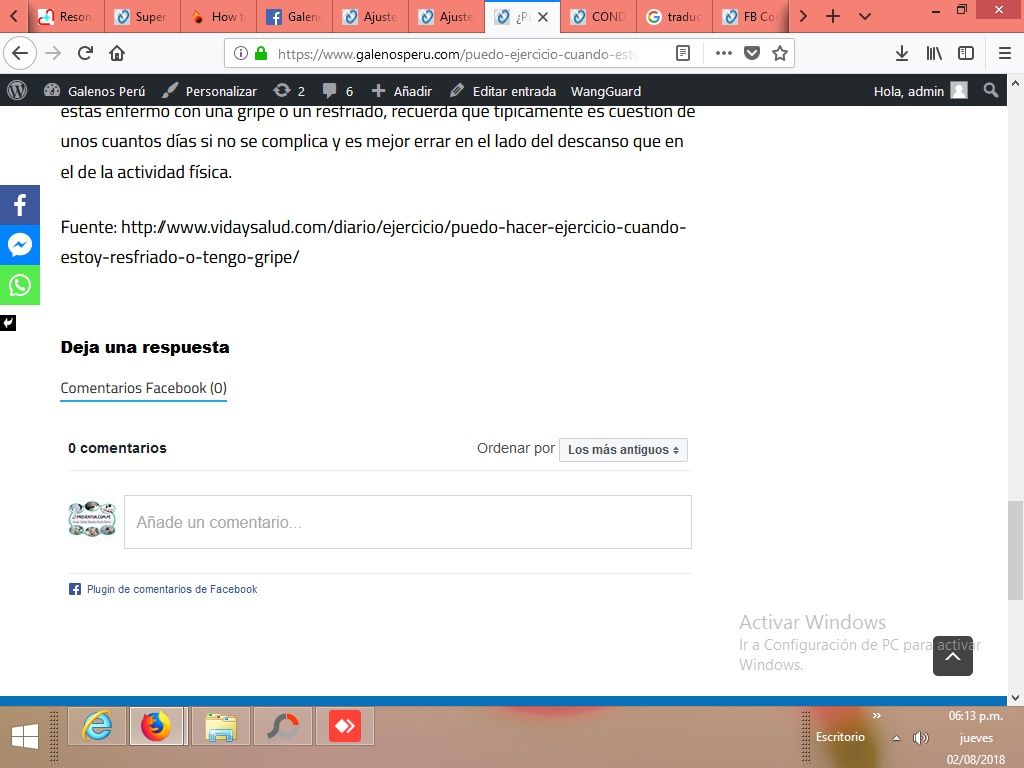Viewport: 1024px width, 768px height.
Task: Click the page vertical scrollbar thumb
Action: [x=1015, y=550]
